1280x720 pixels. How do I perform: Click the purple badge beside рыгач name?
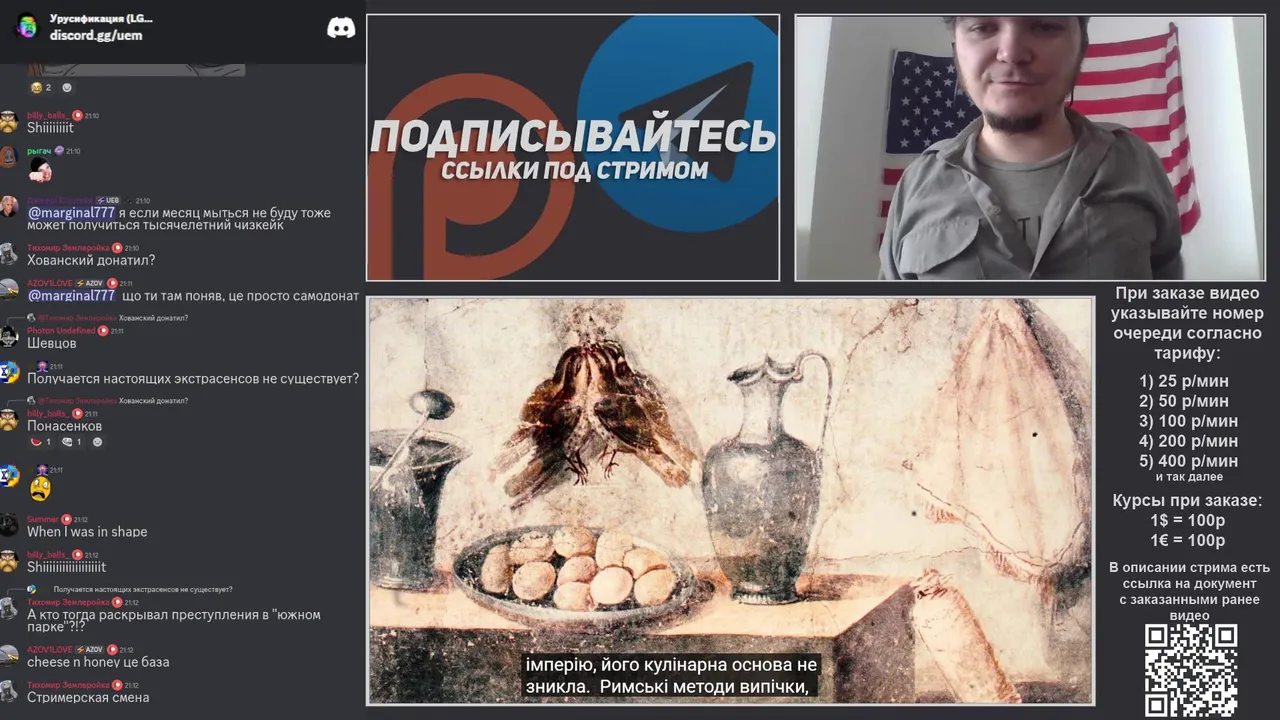point(59,151)
